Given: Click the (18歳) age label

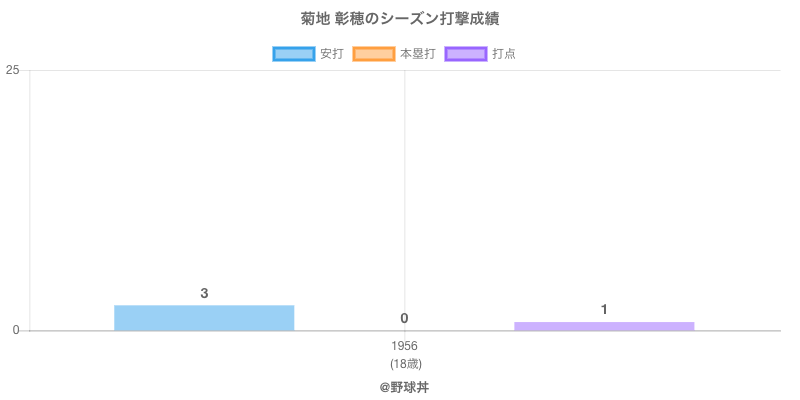Looking at the screenshot, I should [x=404, y=363].
